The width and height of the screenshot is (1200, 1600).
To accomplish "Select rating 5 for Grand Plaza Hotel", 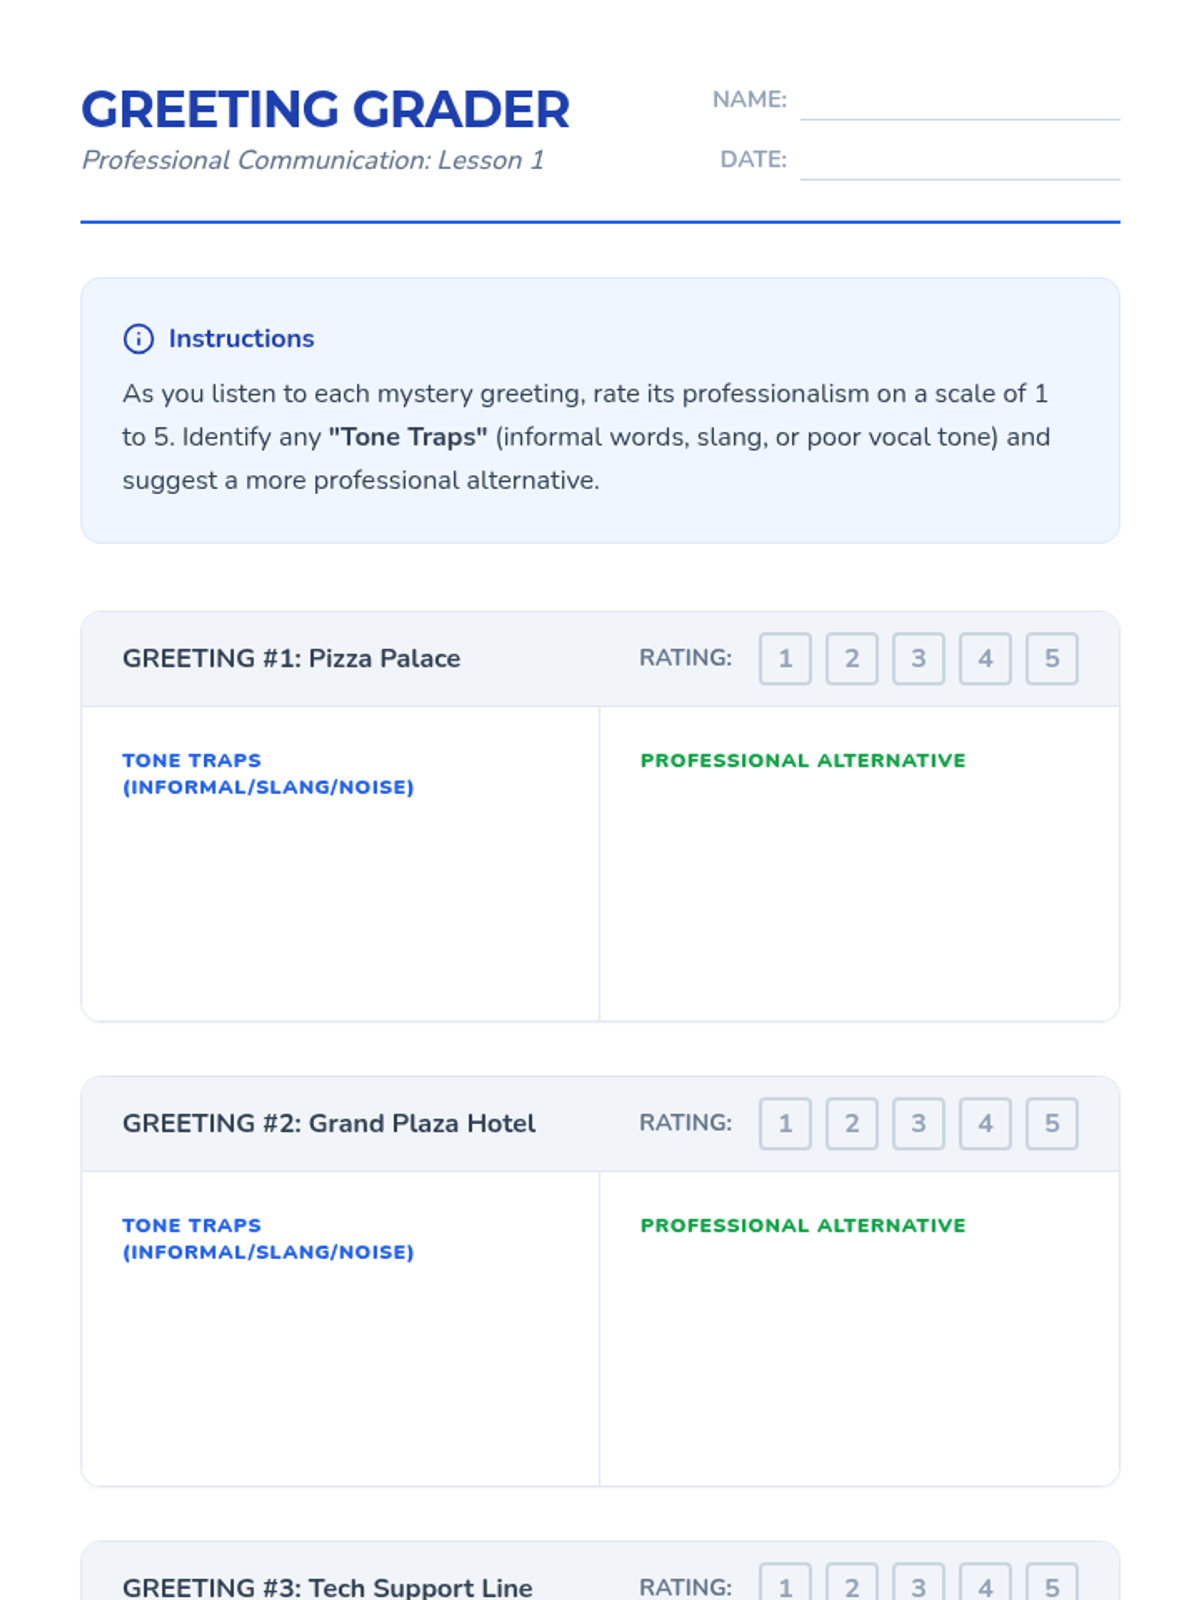I will click(x=1052, y=1123).
